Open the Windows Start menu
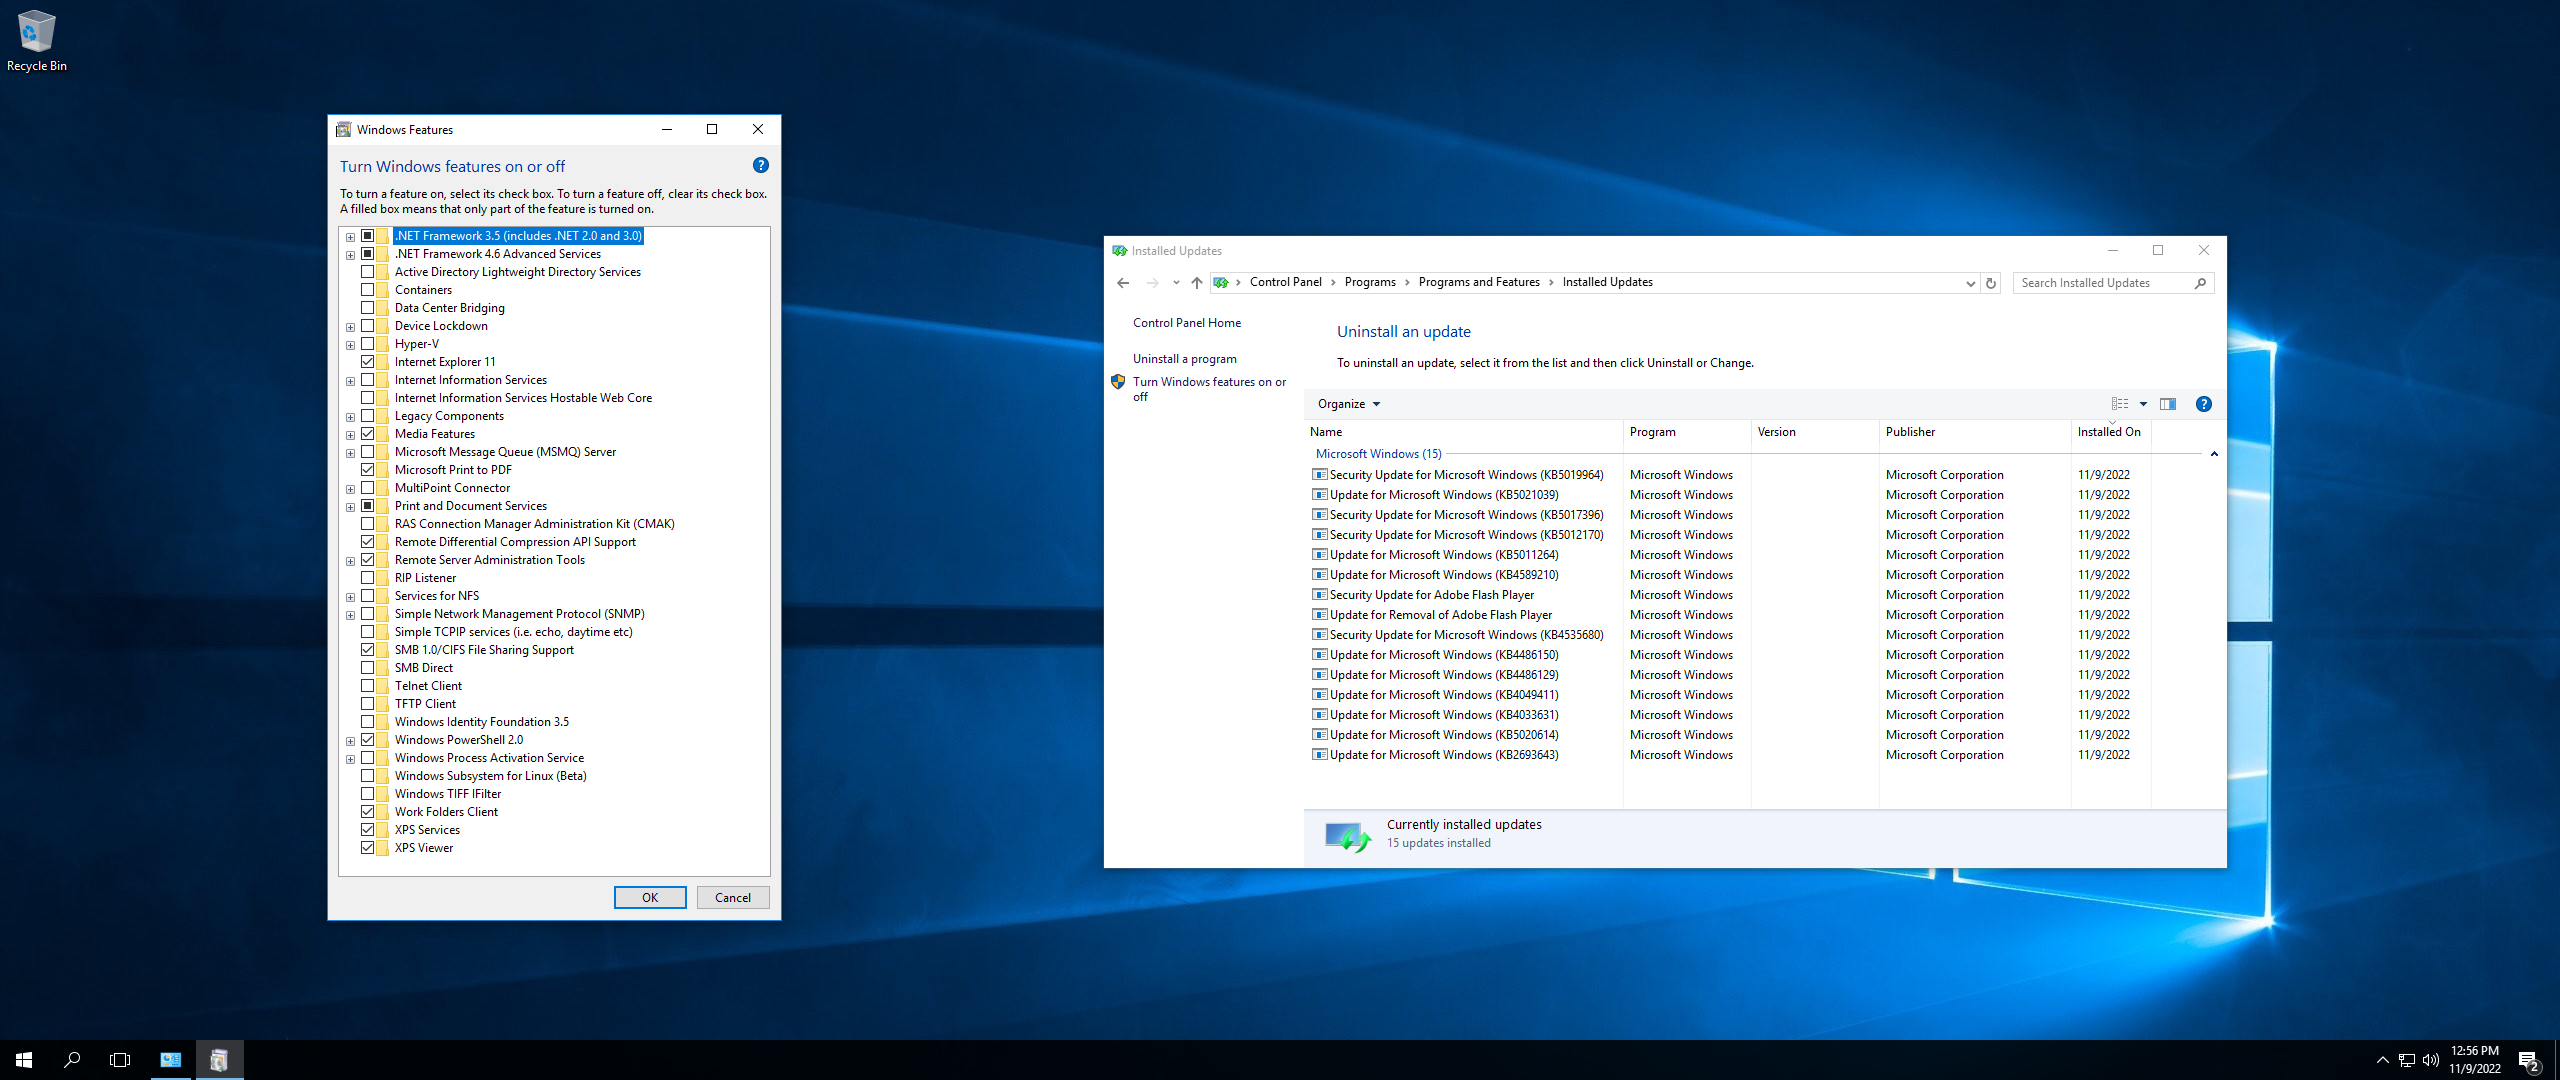This screenshot has width=2560, height=1080. (x=24, y=1060)
